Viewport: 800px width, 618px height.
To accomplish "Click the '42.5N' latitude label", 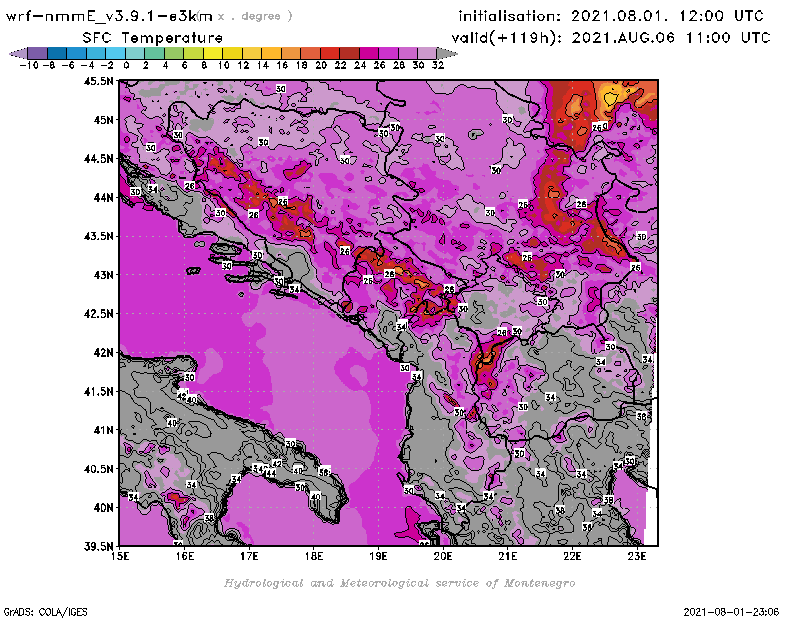I will (x=98, y=314).
